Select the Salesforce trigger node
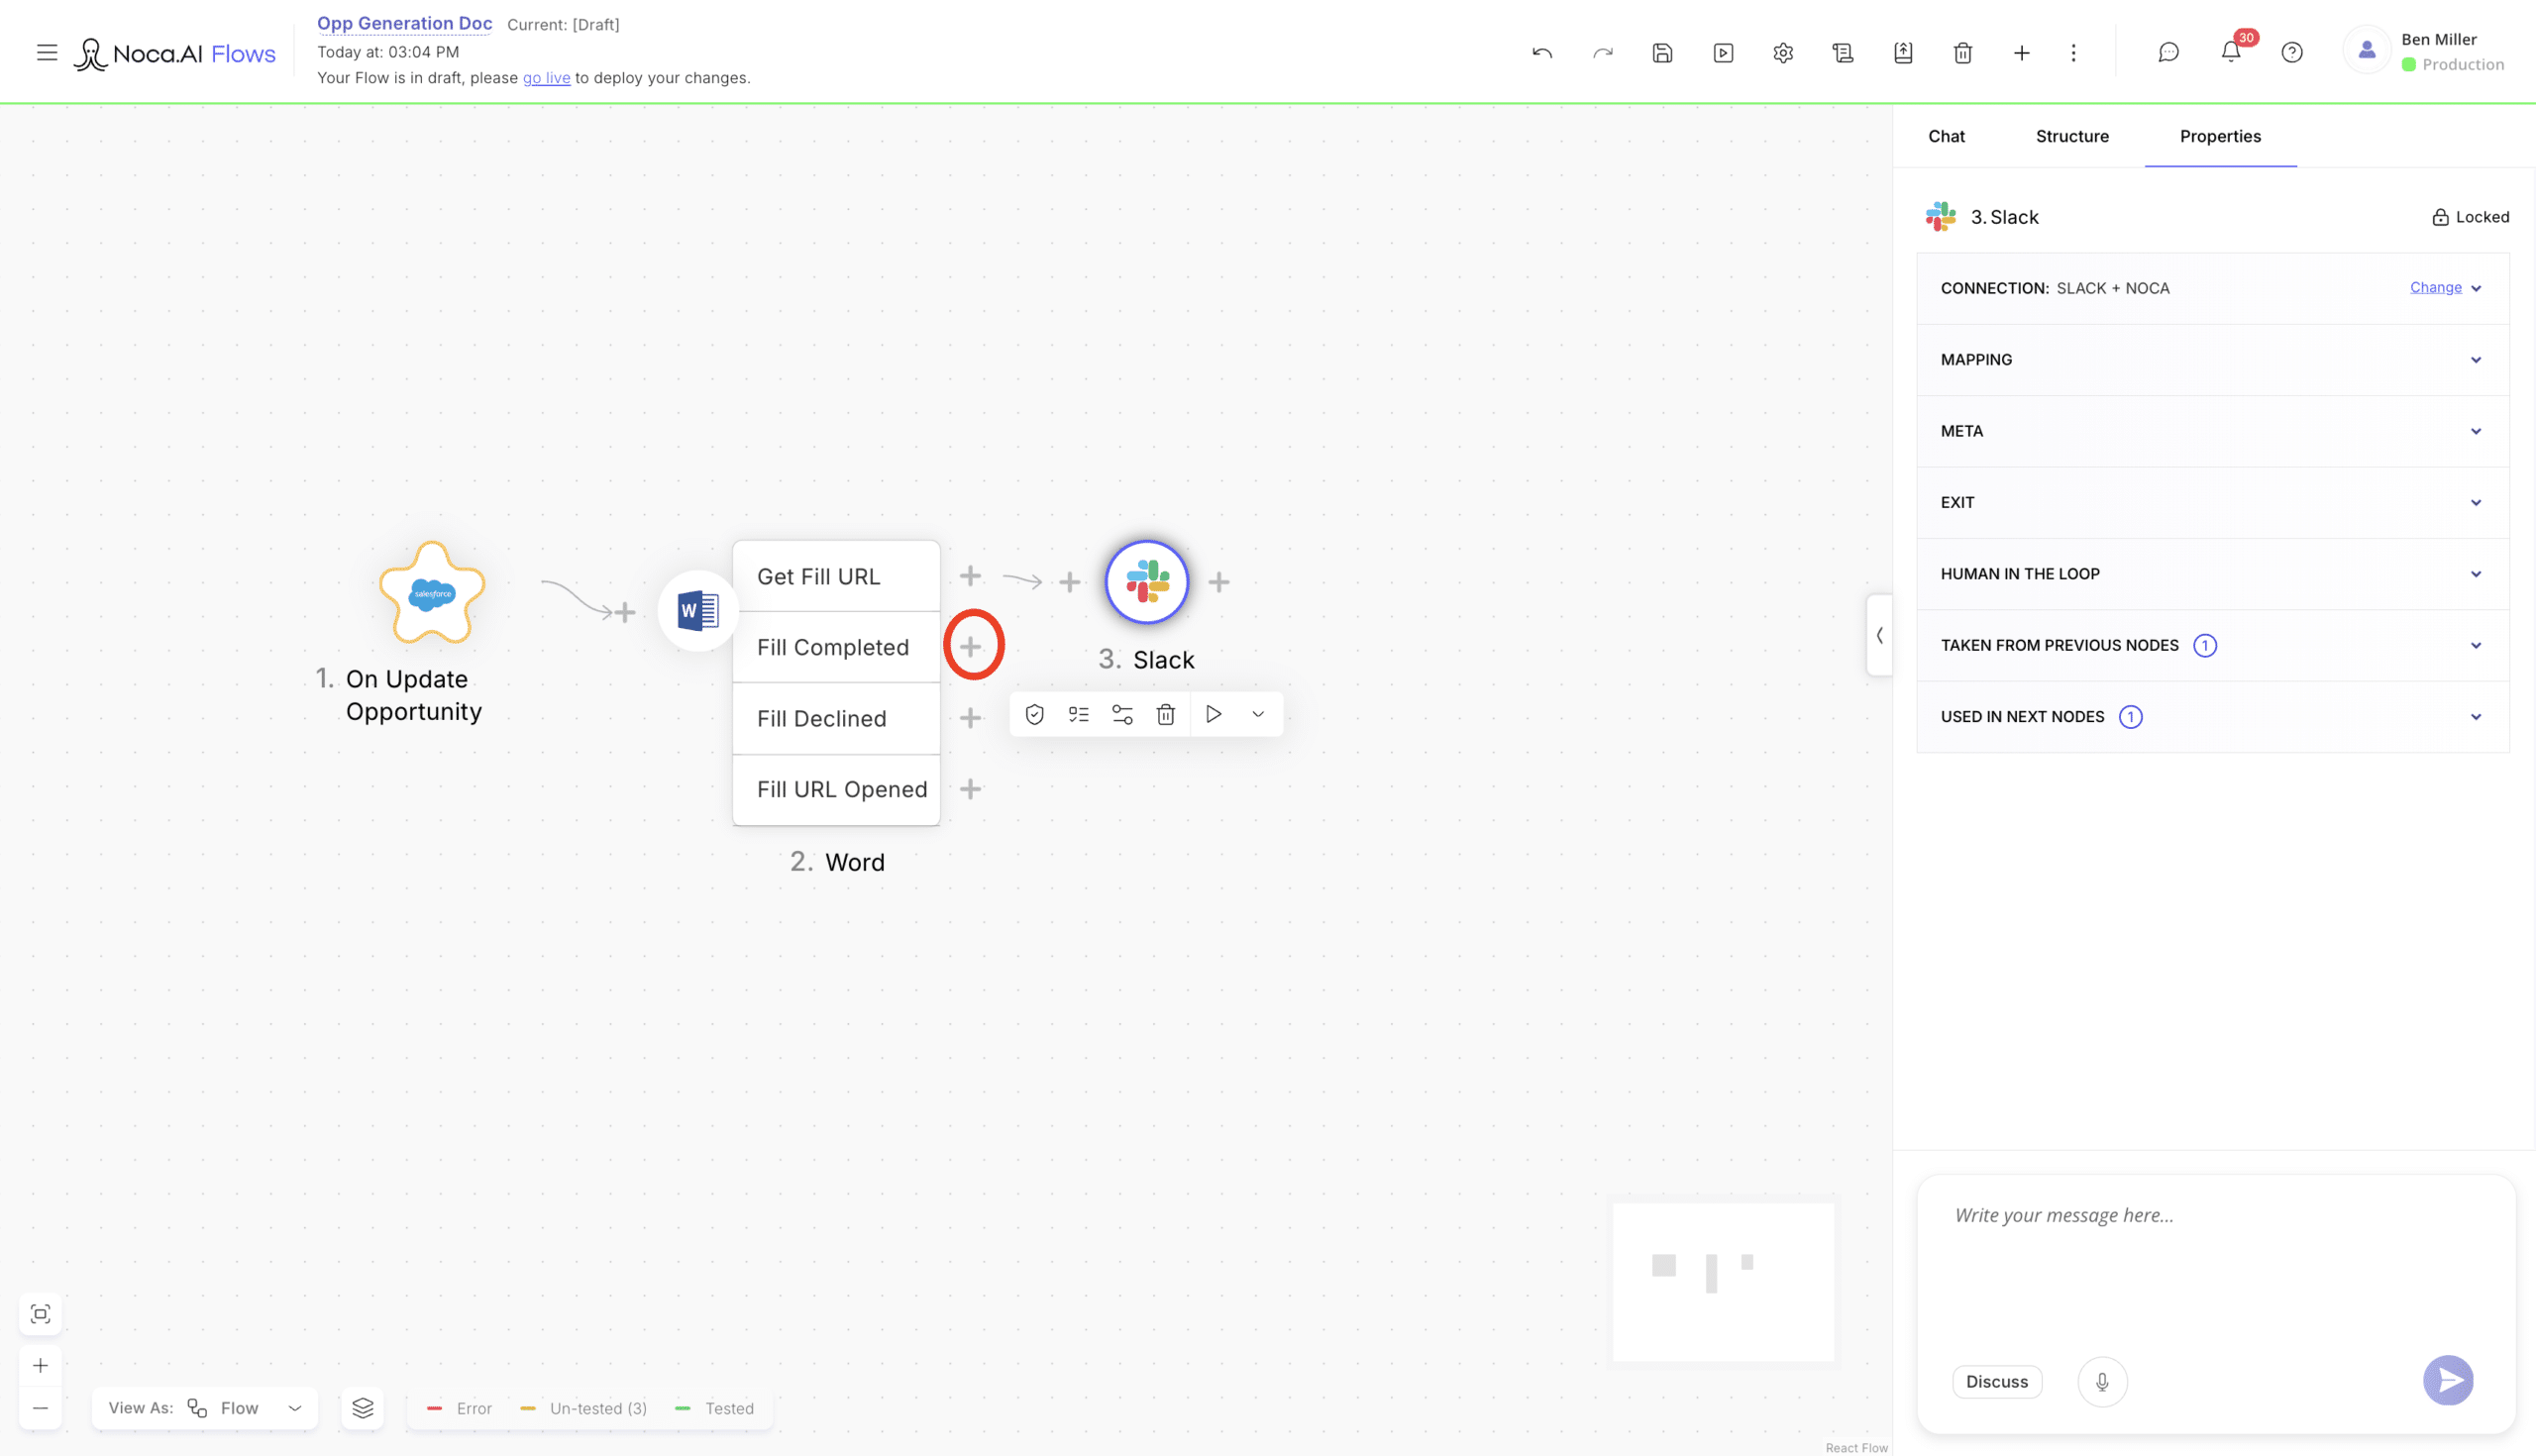The height and width of the screenshot is (1456, 2536). coord(432,593)
